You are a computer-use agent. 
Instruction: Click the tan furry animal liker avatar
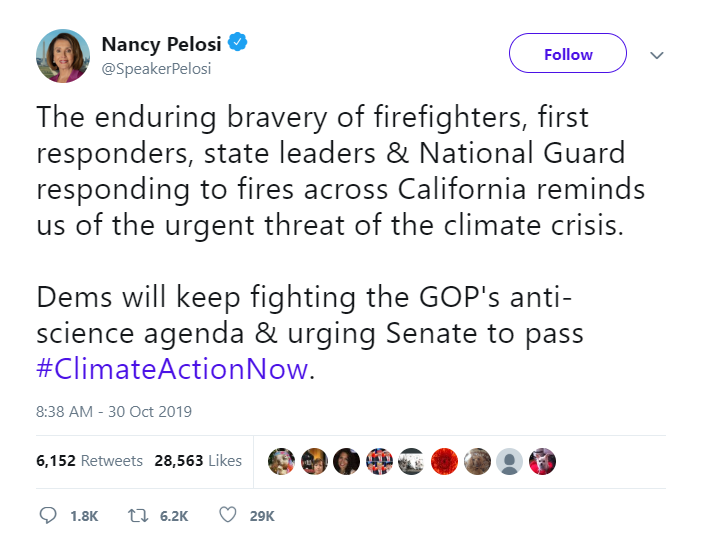[x=477, y=461]
